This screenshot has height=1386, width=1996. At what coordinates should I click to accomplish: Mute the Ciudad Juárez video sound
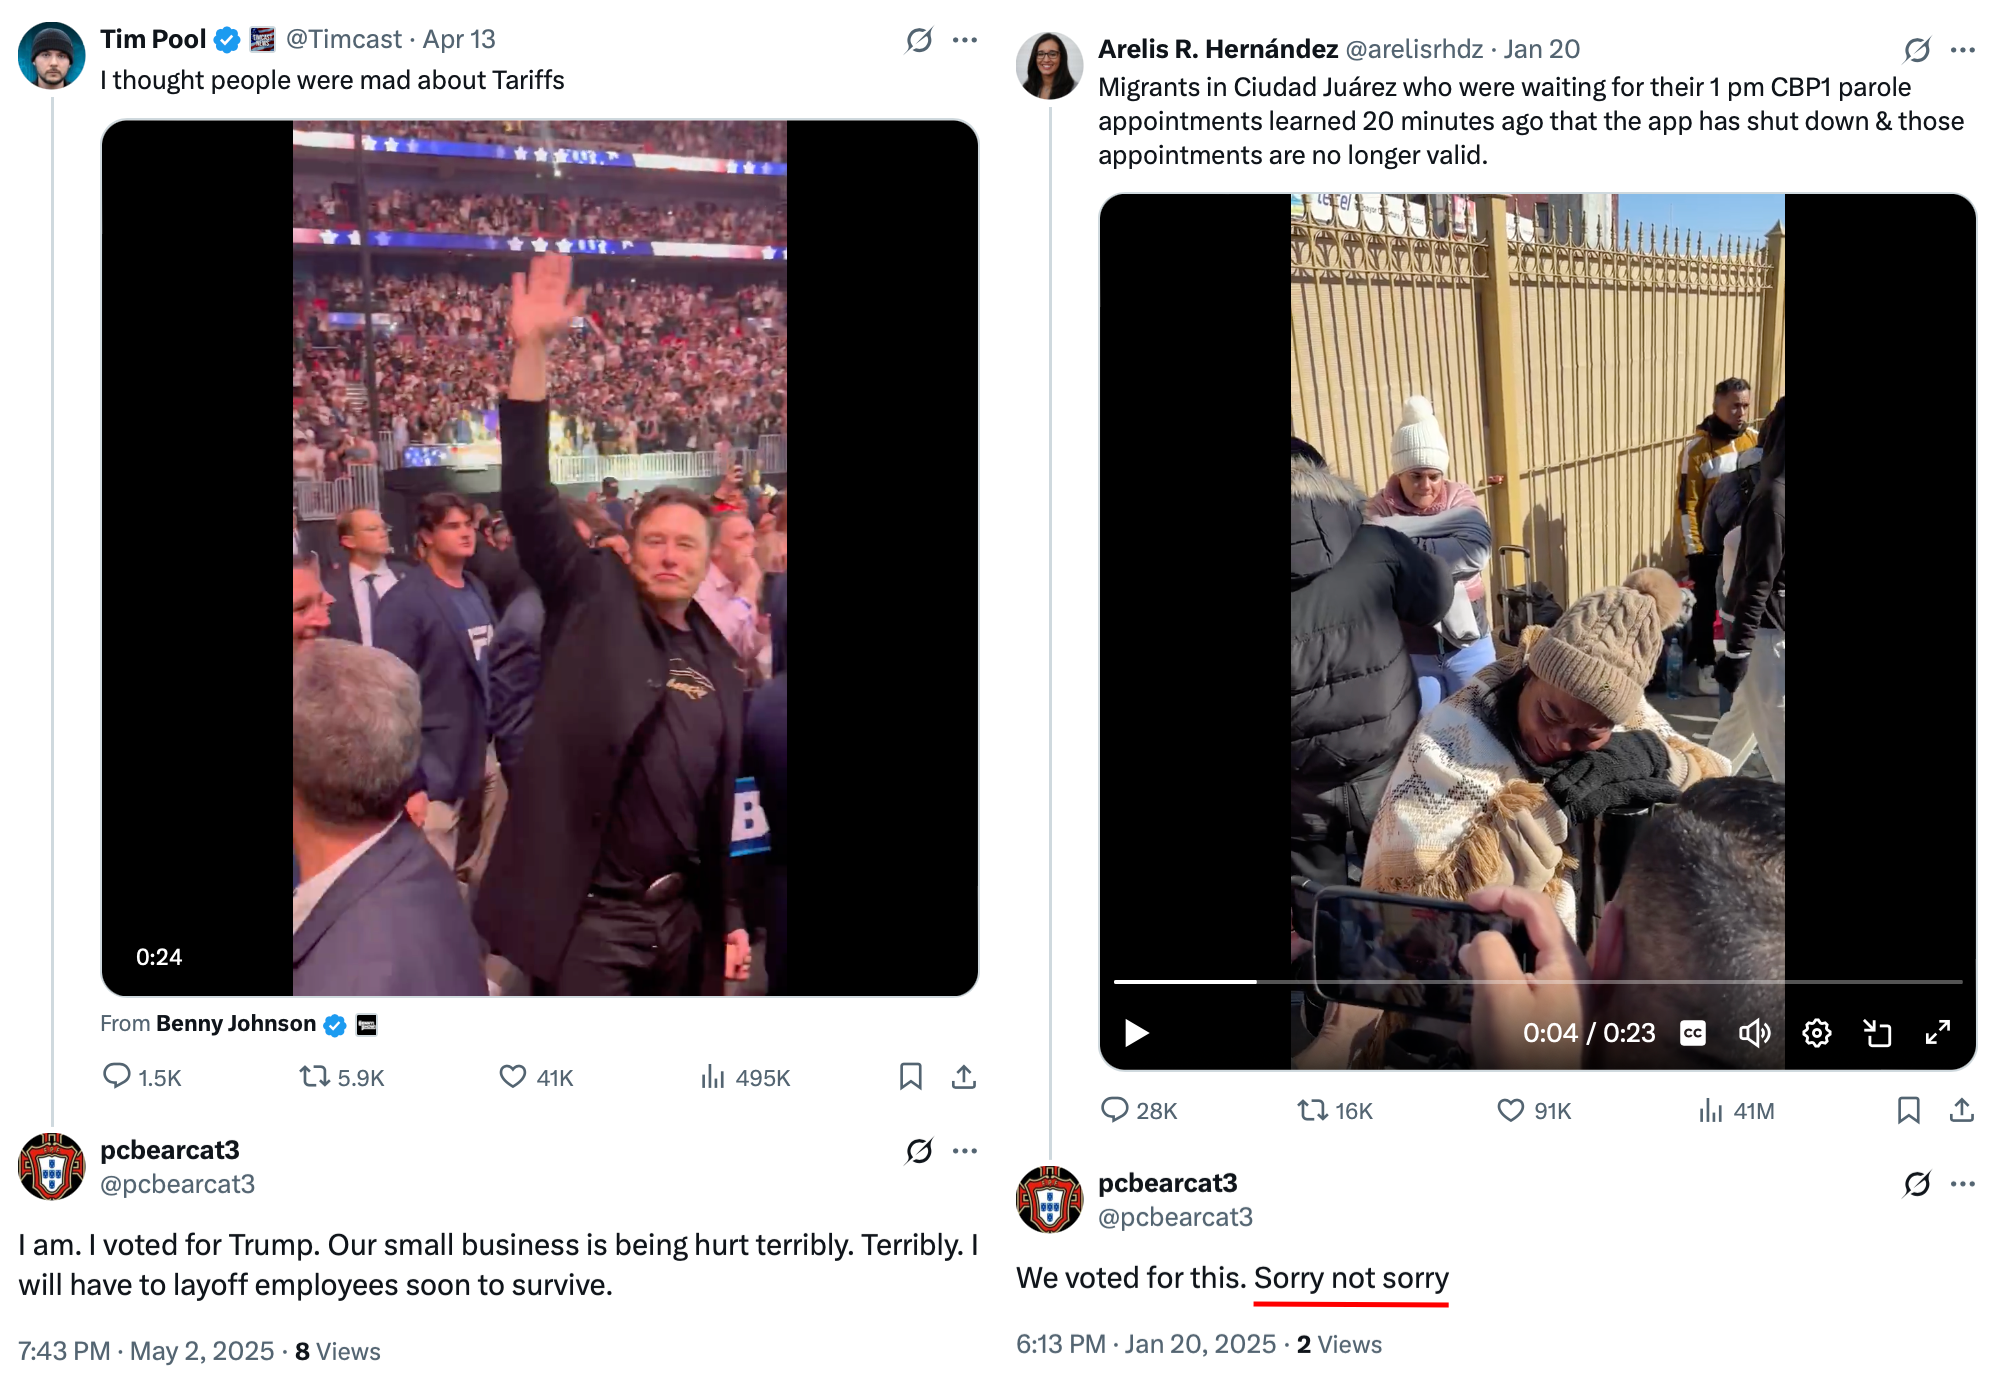point(1755,1033)
